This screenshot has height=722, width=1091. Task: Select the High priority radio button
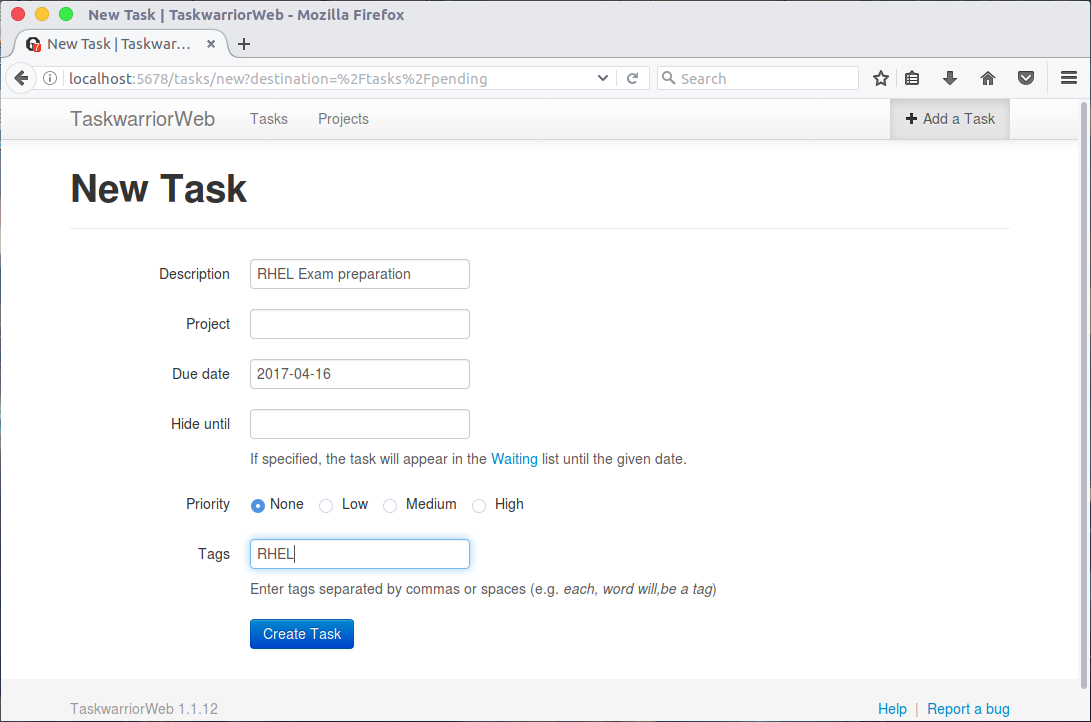point(479,506)
